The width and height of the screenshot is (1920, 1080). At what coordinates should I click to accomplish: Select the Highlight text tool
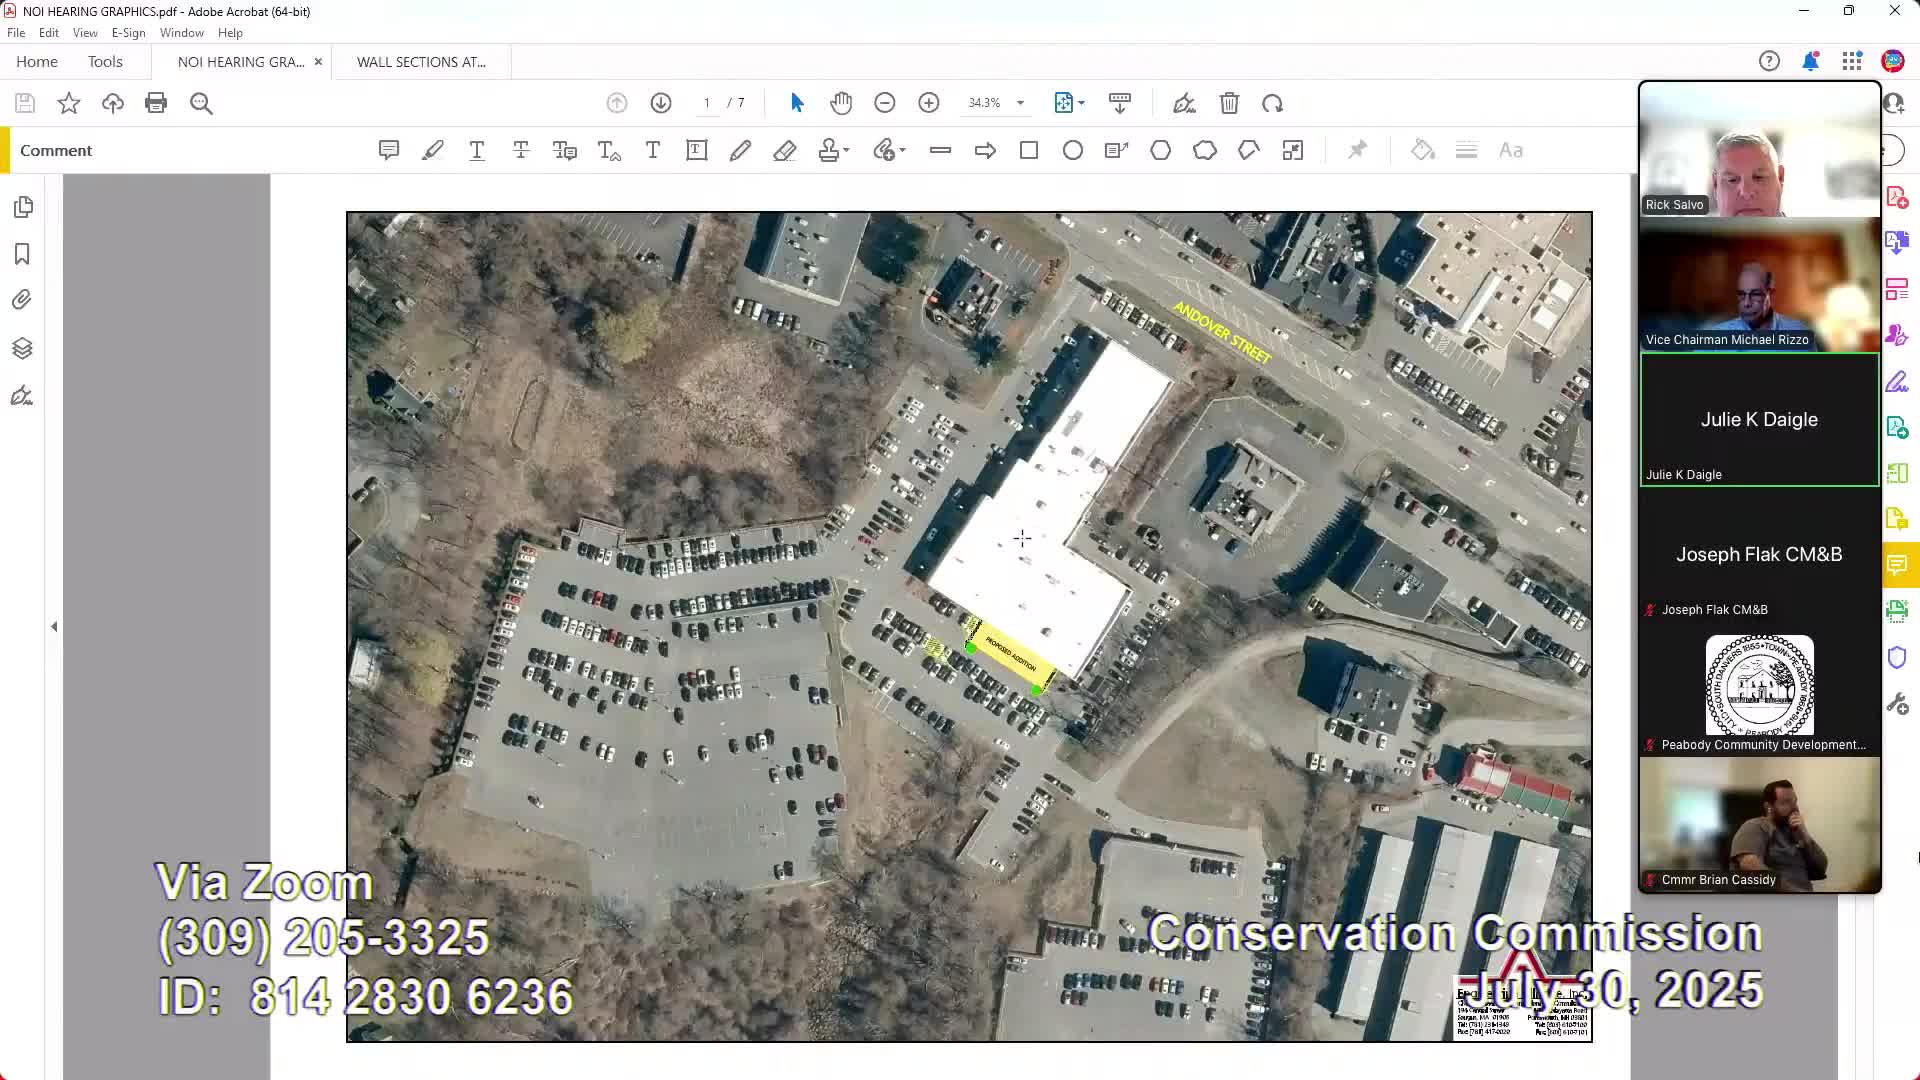pos(433,151)
